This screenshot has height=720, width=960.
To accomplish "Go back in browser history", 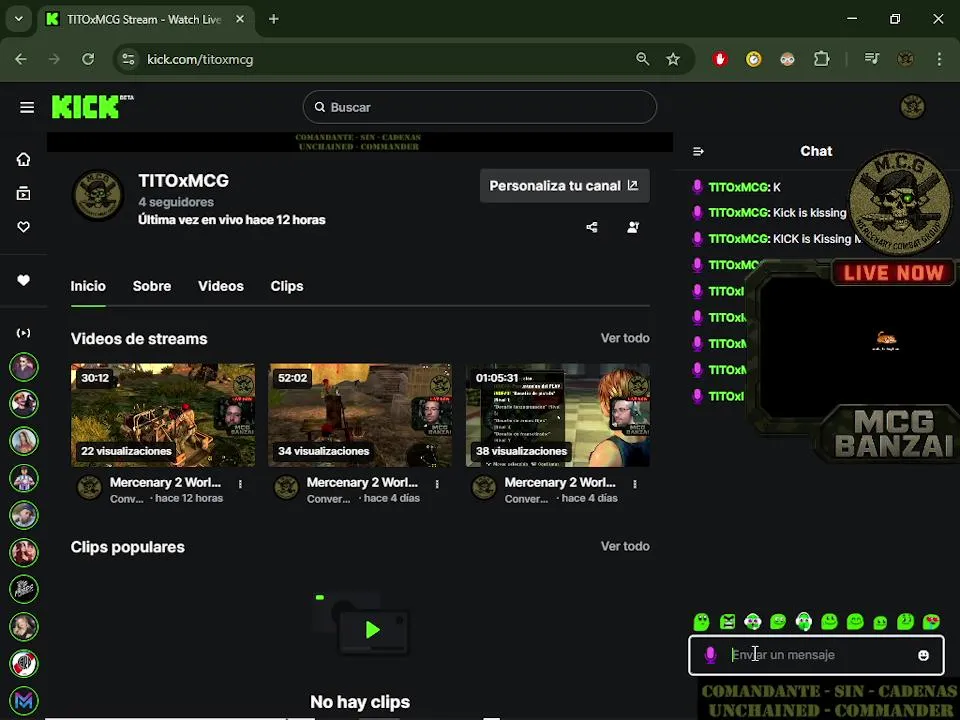I will (x=21, y=59).
